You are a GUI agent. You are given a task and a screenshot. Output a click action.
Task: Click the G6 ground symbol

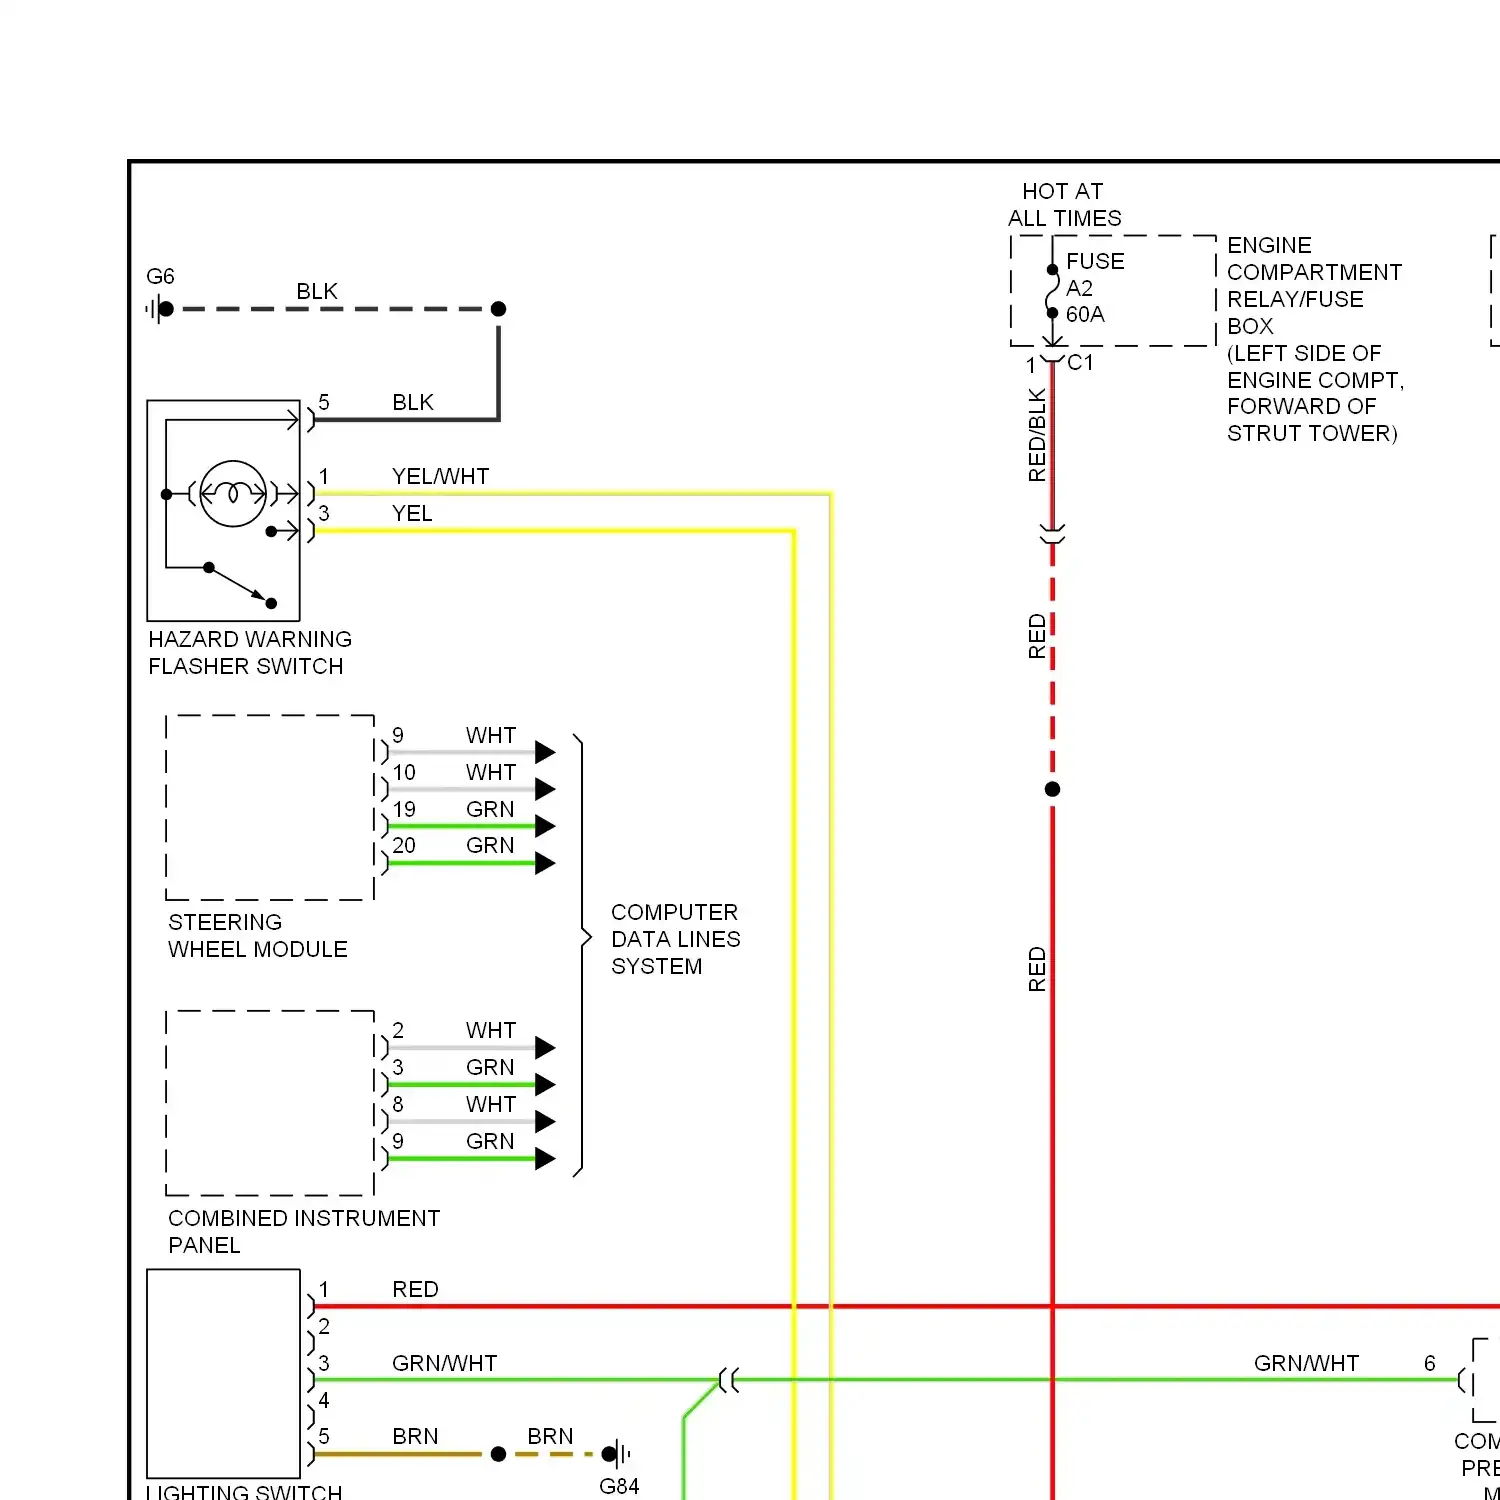tap(160, 309)
